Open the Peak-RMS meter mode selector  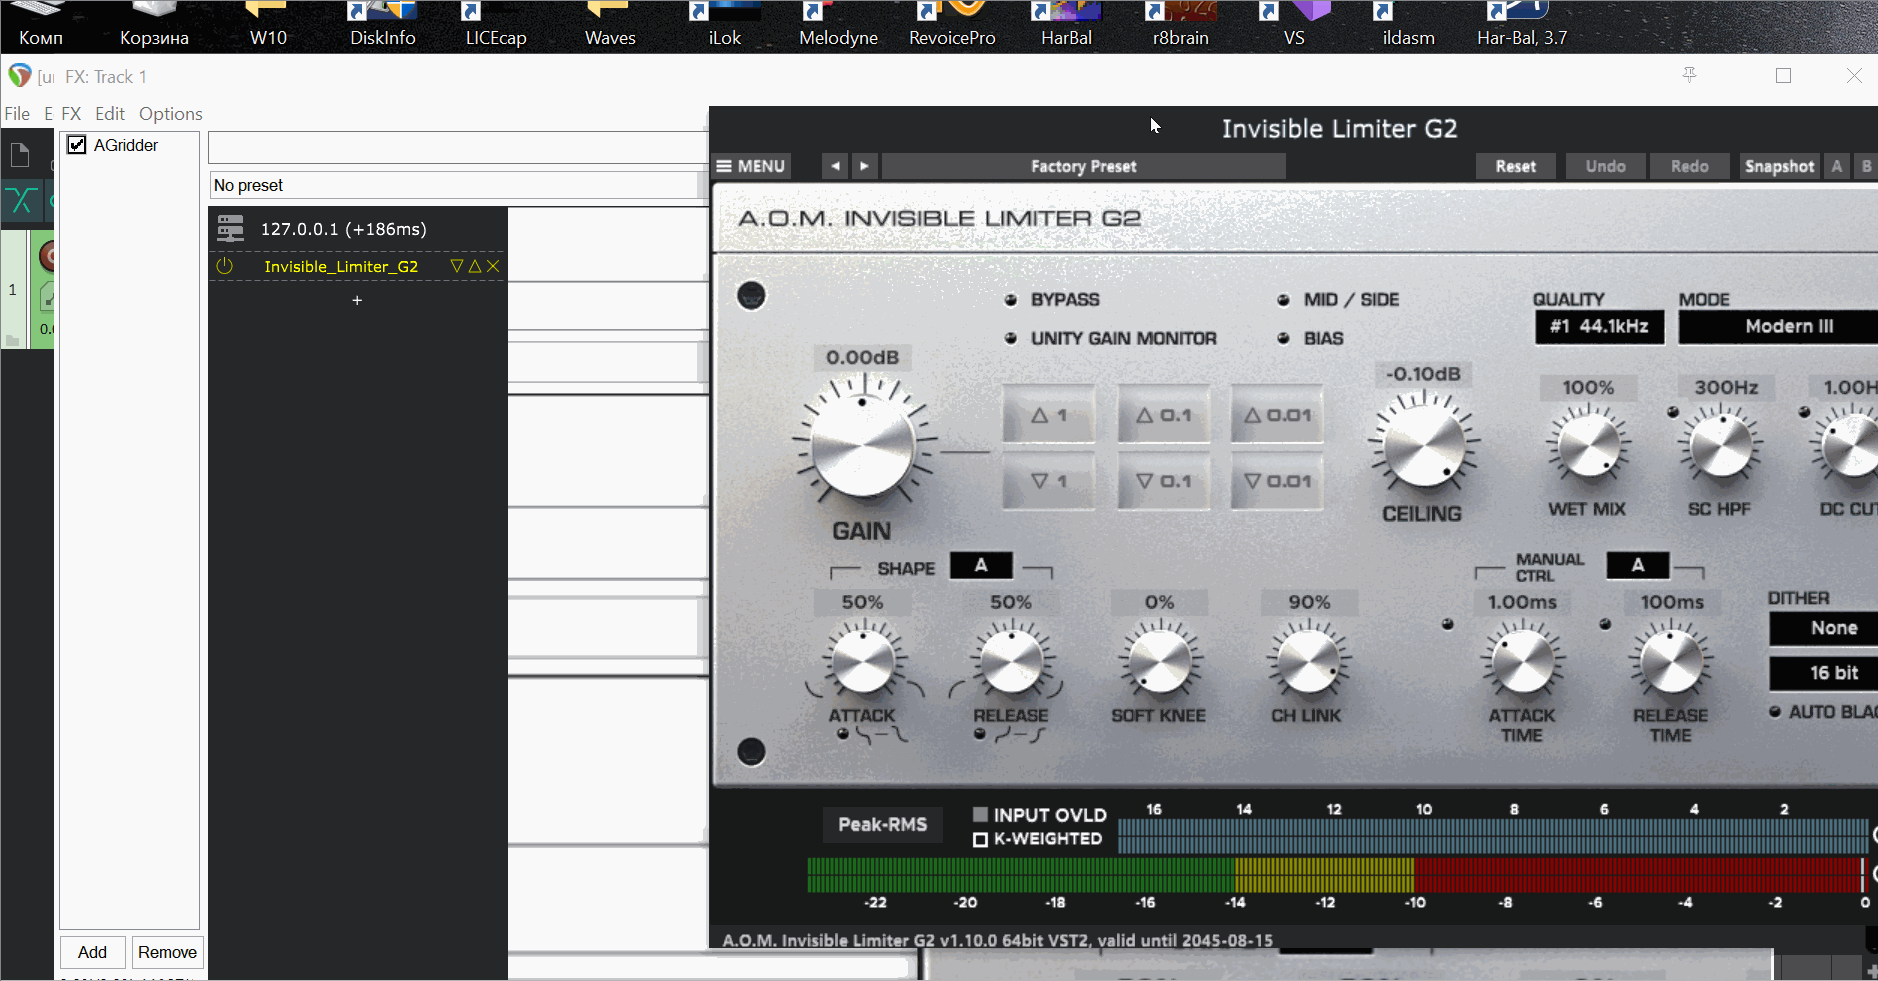(883, 825)
